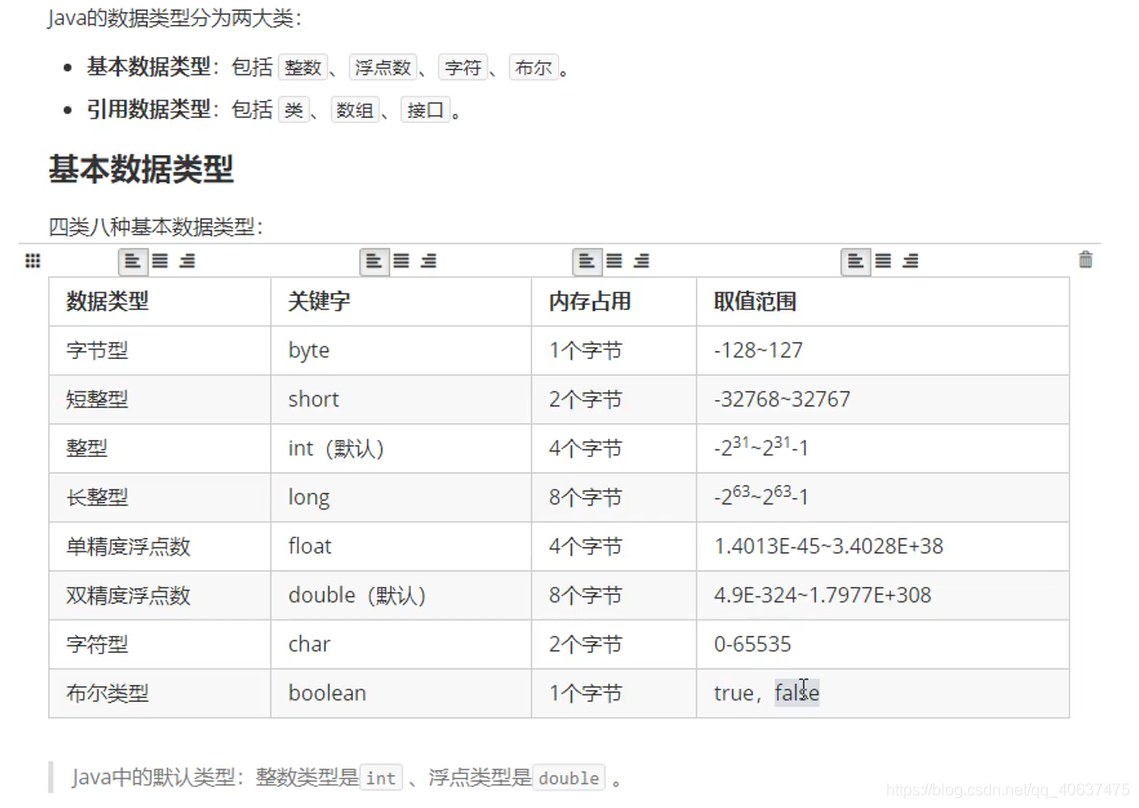Center align the 取值范围 column

883,261
